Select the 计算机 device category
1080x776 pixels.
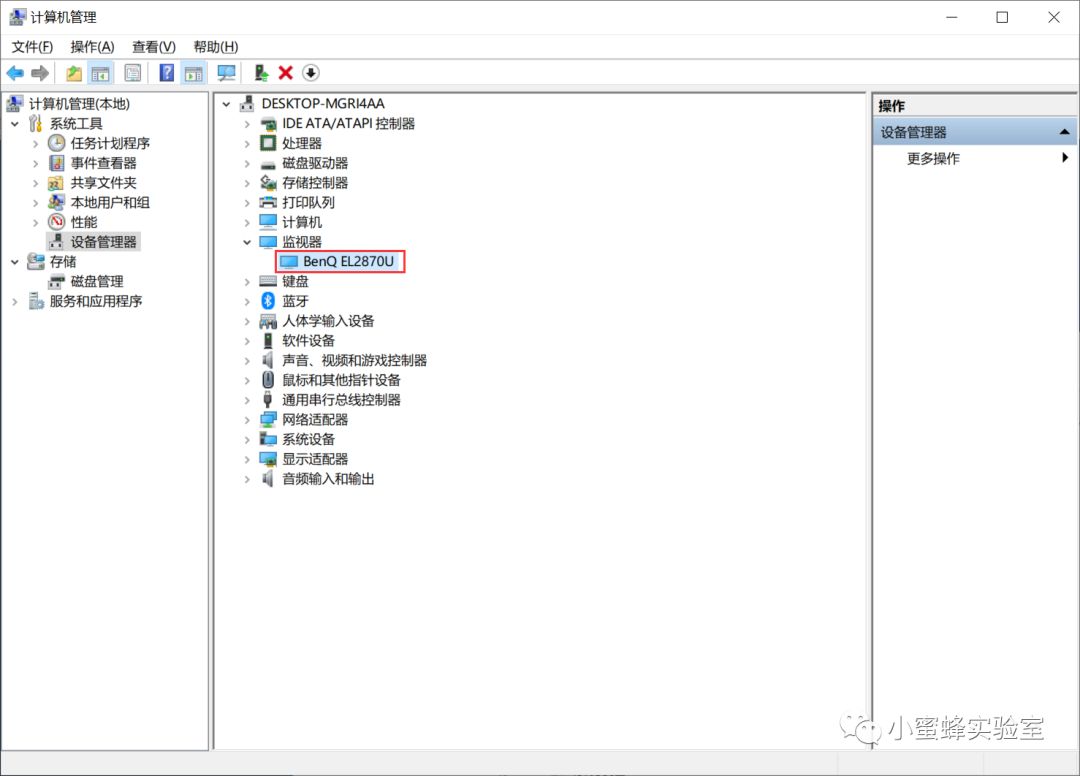click(301, 222)
